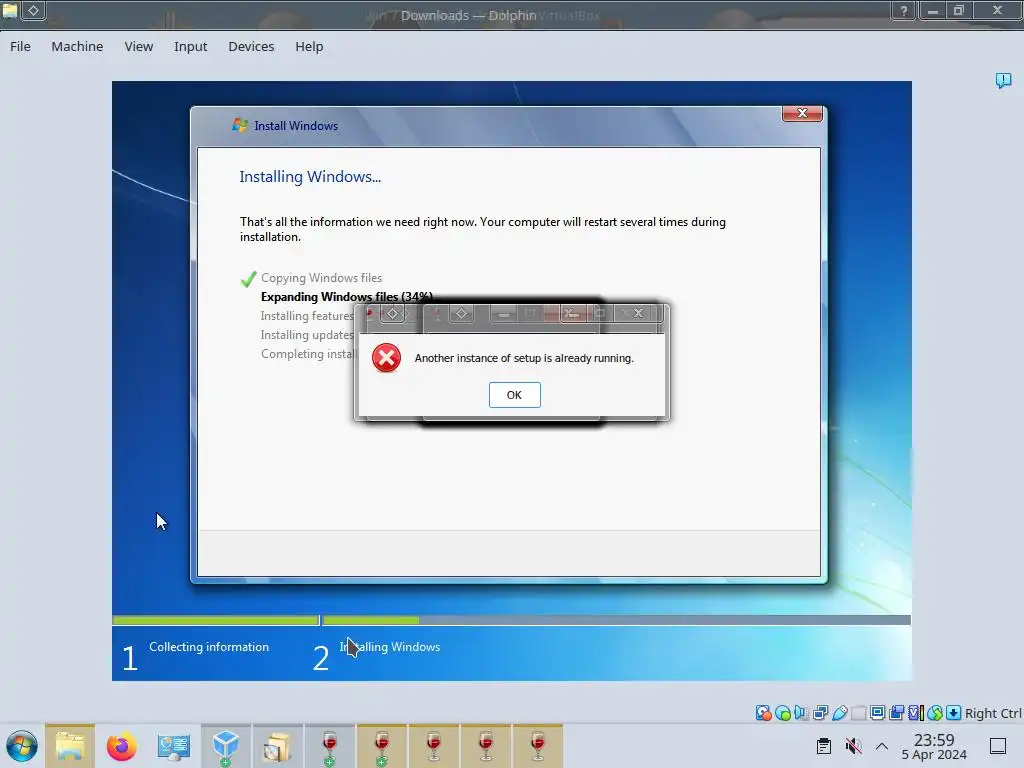Open the system settings taskbar icon
This screenshot has height=768, width=1024.
coord(174,746)
